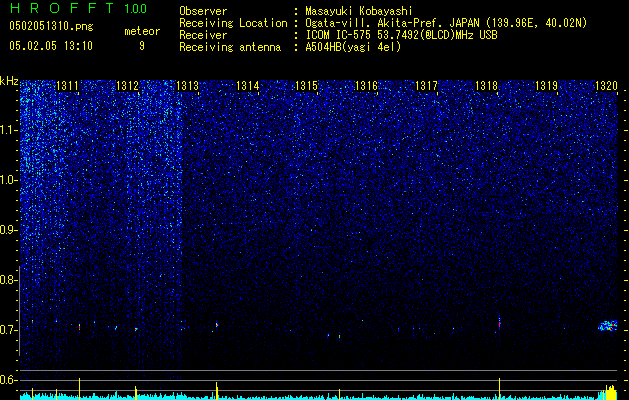
Task: Click the 1317 time marker
Action: (x=426, y=86)
